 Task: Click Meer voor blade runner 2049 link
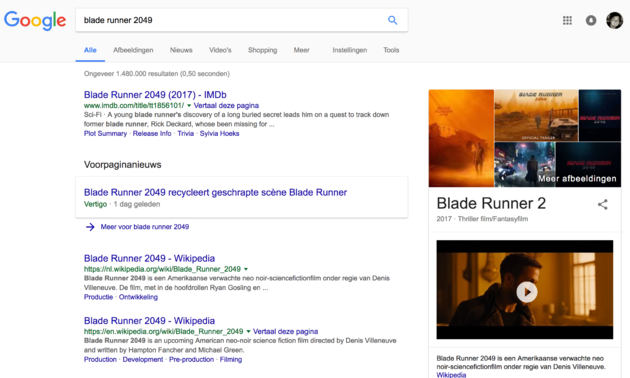145,227
